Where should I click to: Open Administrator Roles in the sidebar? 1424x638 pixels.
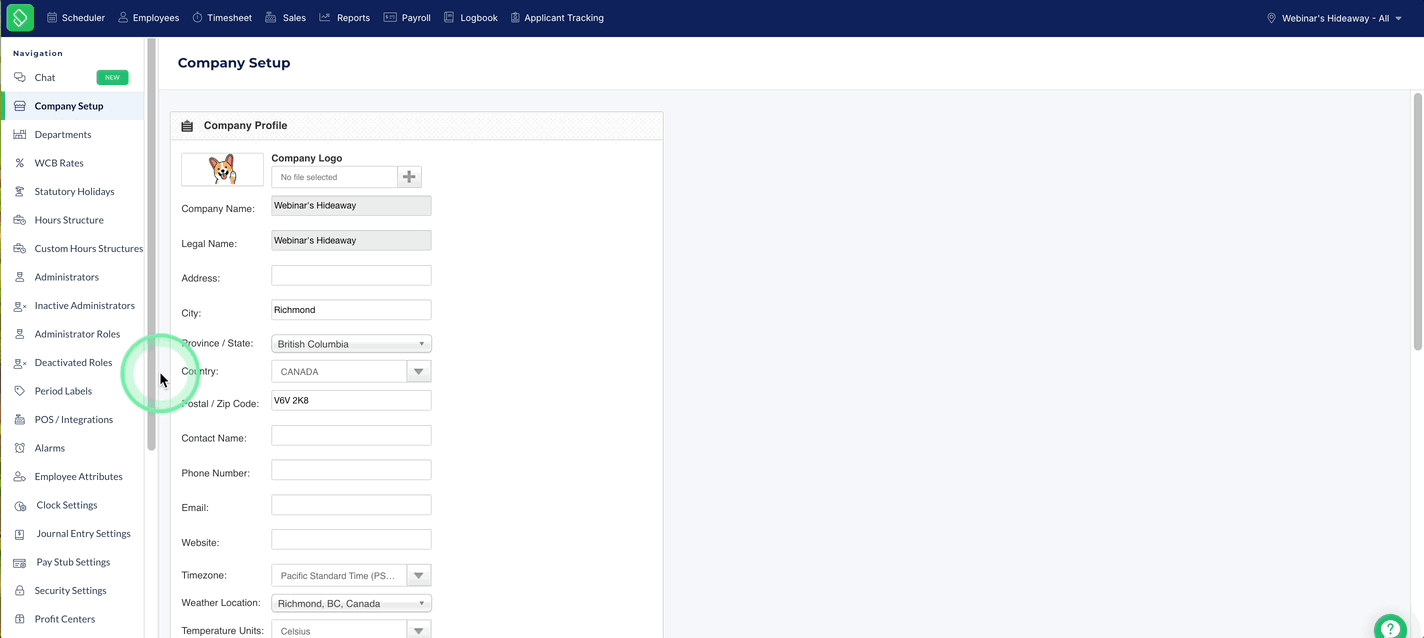click(x=77, y=334)
